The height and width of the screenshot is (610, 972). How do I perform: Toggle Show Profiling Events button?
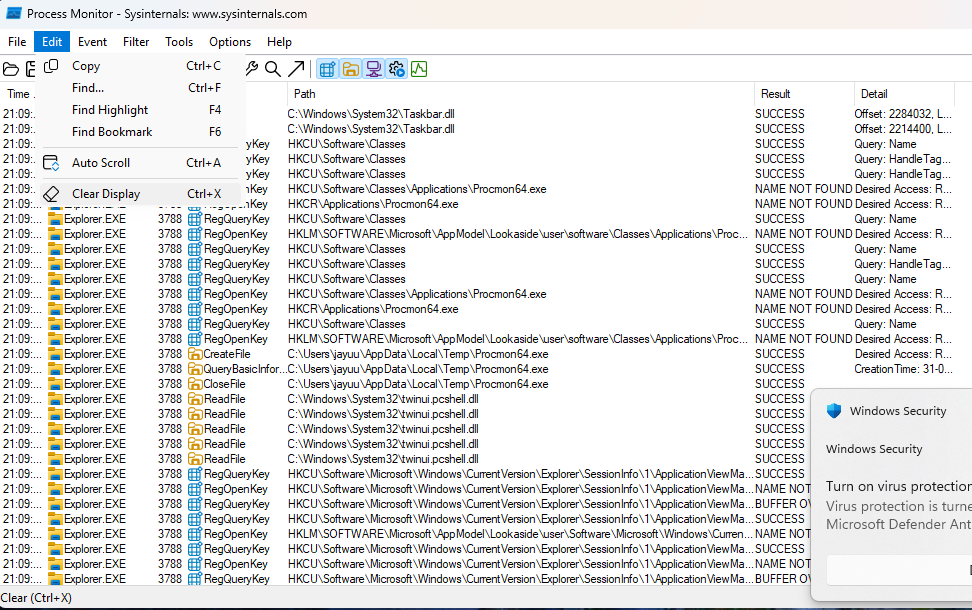(x=419, y=69)
